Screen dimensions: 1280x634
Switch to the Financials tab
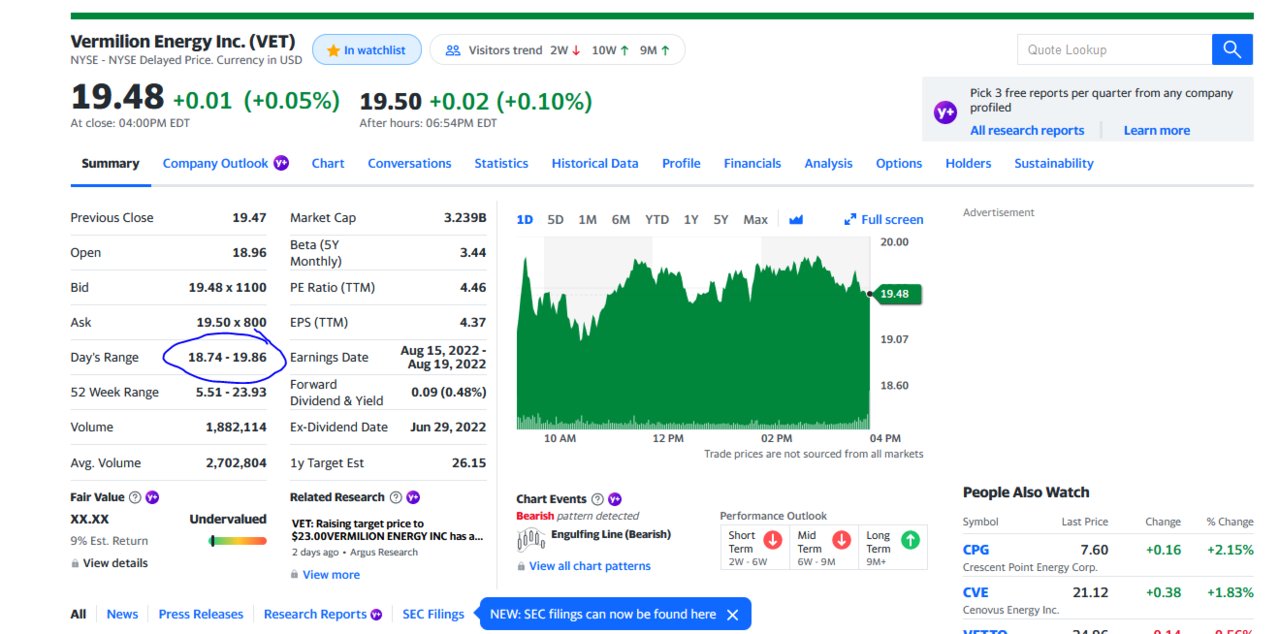click(x=752, y=163)
